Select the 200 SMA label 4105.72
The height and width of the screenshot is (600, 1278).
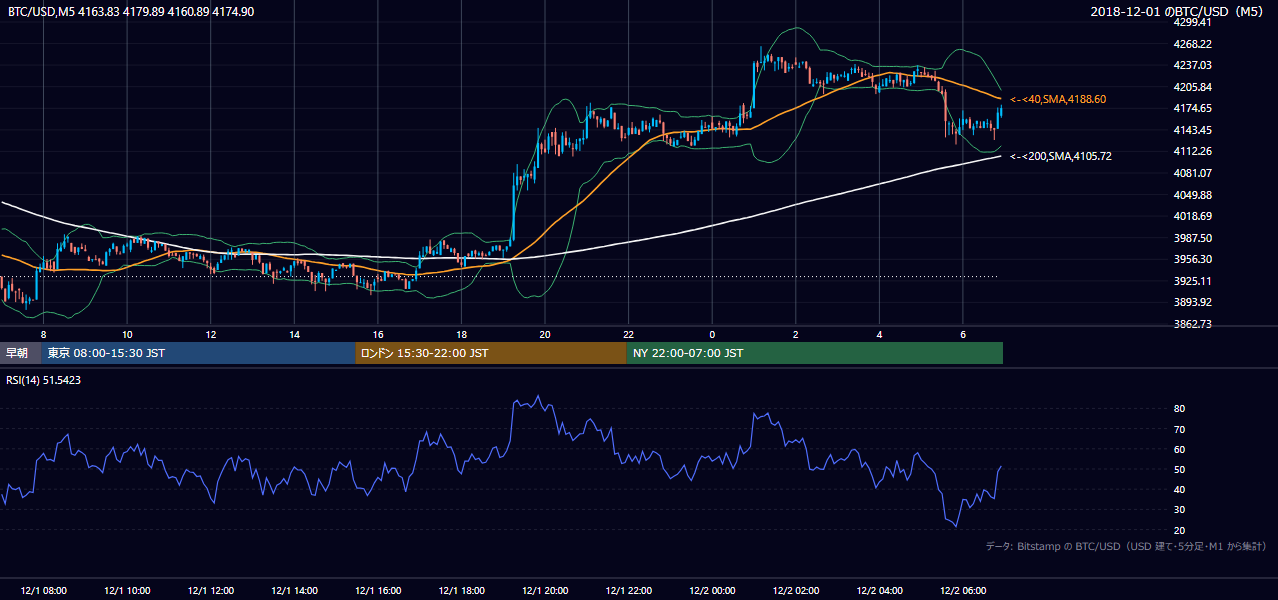tap(1061, 156)
